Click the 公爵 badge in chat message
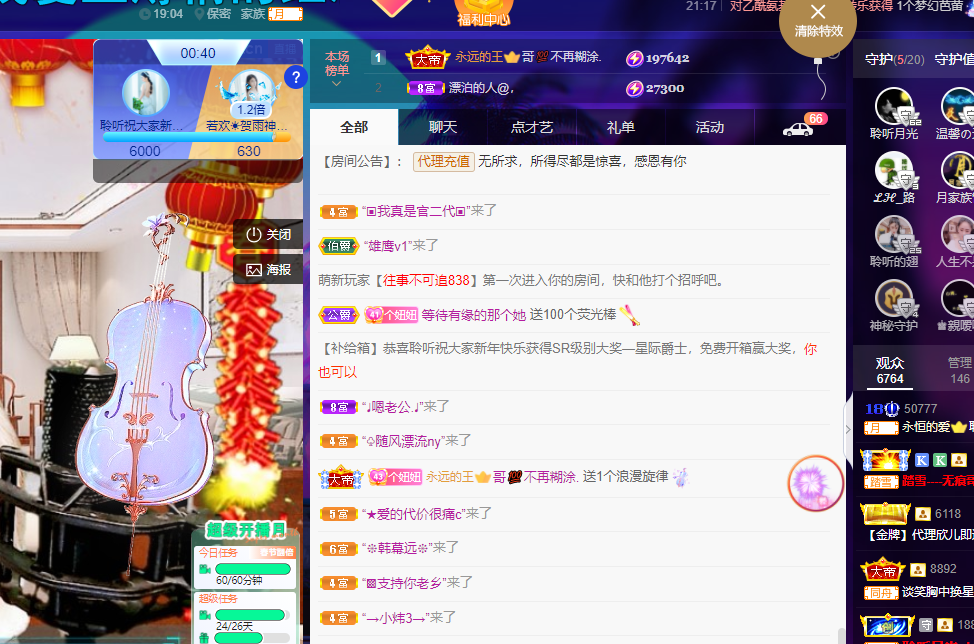Image resolution: width=974 pixels, height=644 pixels. point(339,315)
